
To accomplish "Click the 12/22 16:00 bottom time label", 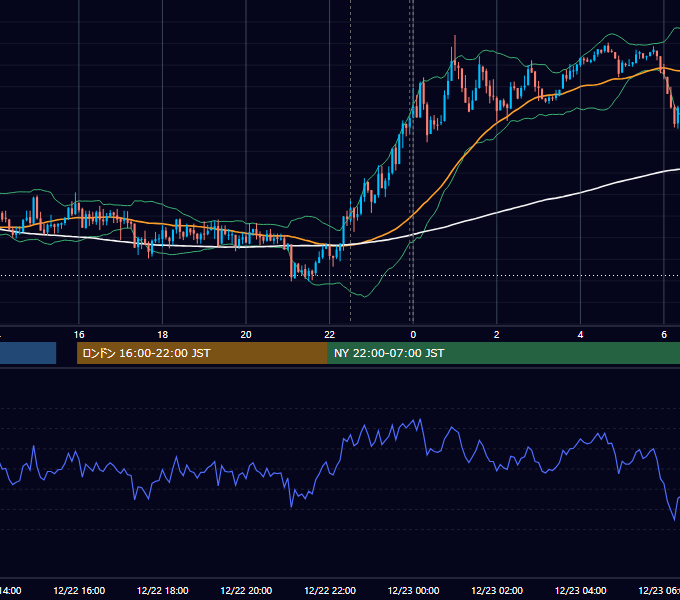I will [x=79, y=590].
